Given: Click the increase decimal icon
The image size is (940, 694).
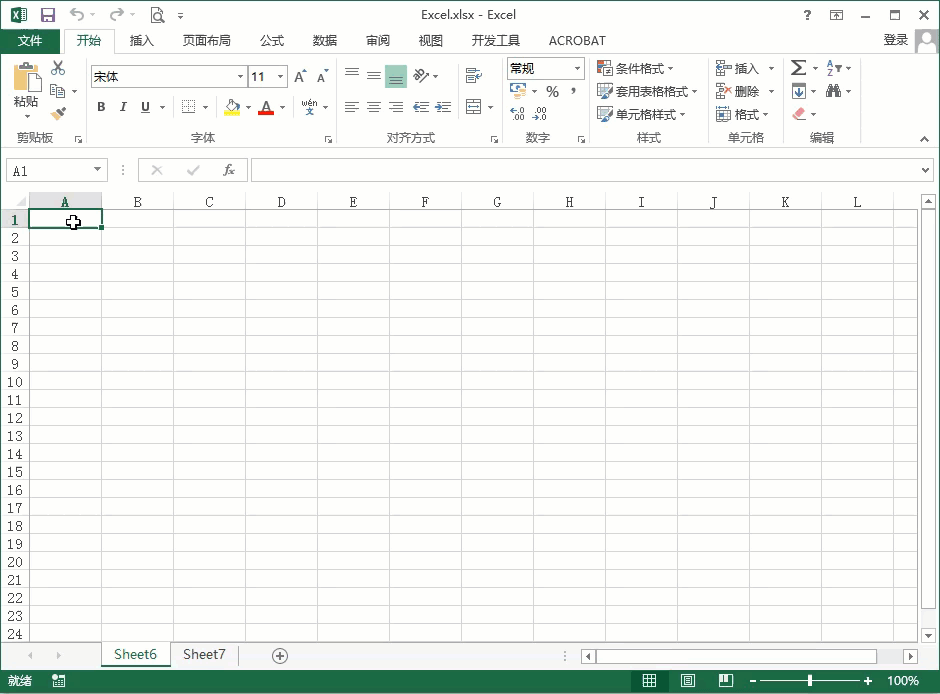Looking at the screenshot, I should tap(517, 113).
